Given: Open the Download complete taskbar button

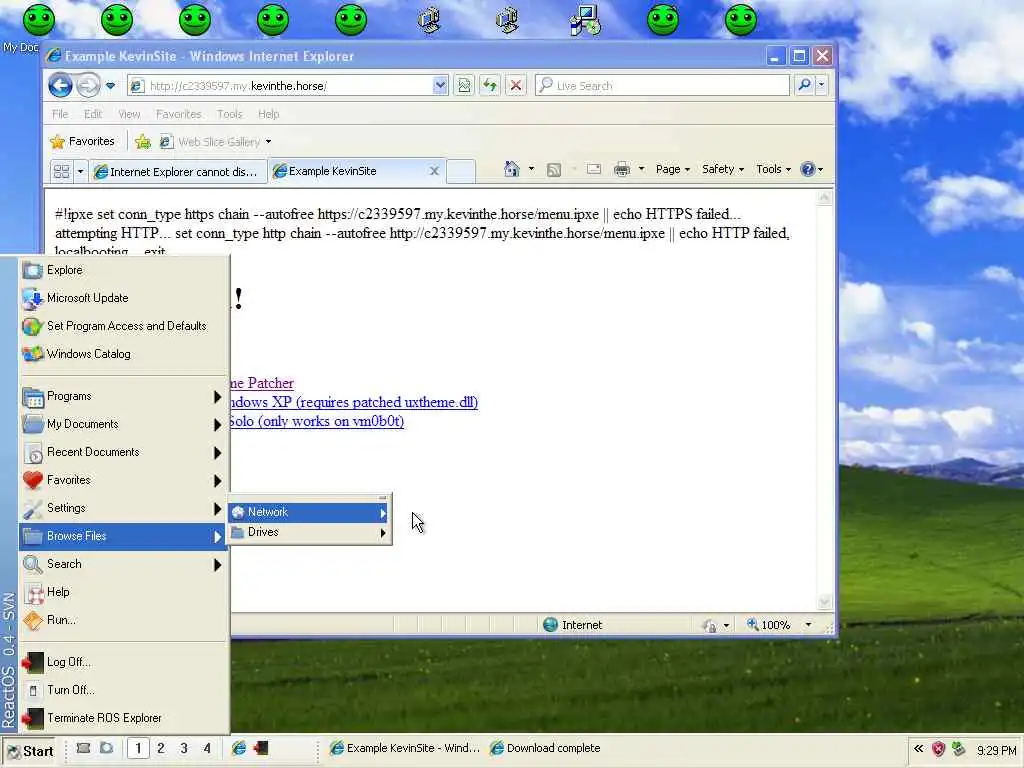Looking at the screenshot, I should point(547,748).
